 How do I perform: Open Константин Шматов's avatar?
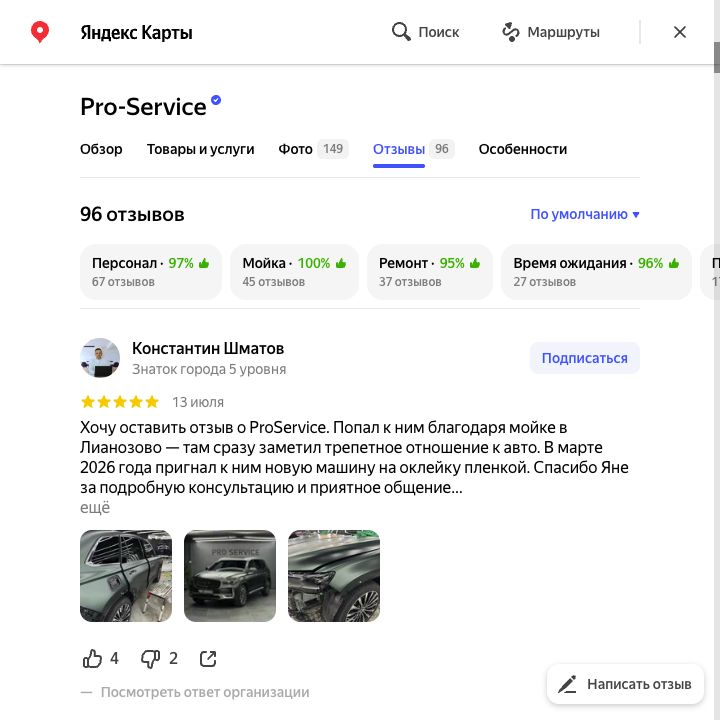(x=100, y=358)
